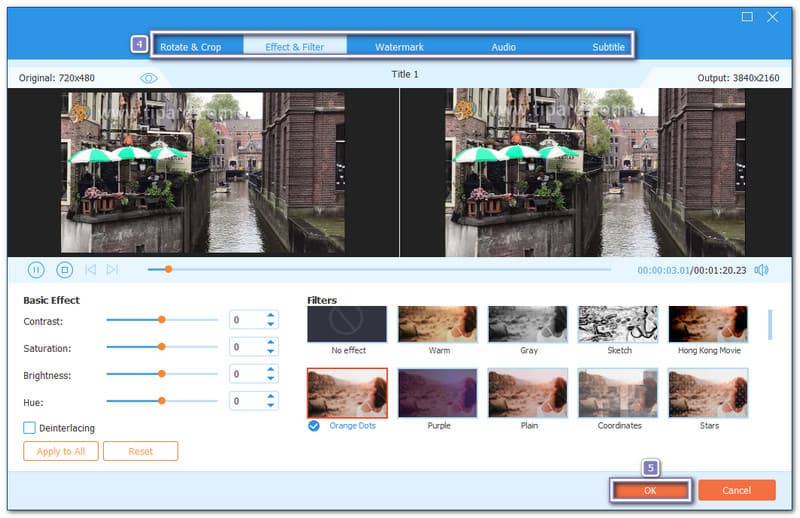Click the Saturation slider handle
Viewport: 800px width, 518px height.
(161, 347)
